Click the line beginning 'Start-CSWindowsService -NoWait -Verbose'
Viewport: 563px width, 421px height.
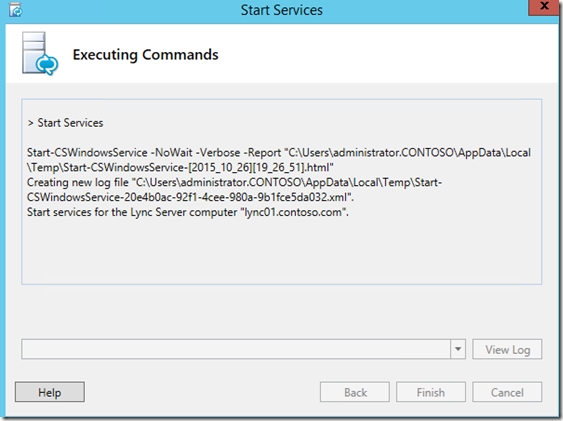[279, 153]
